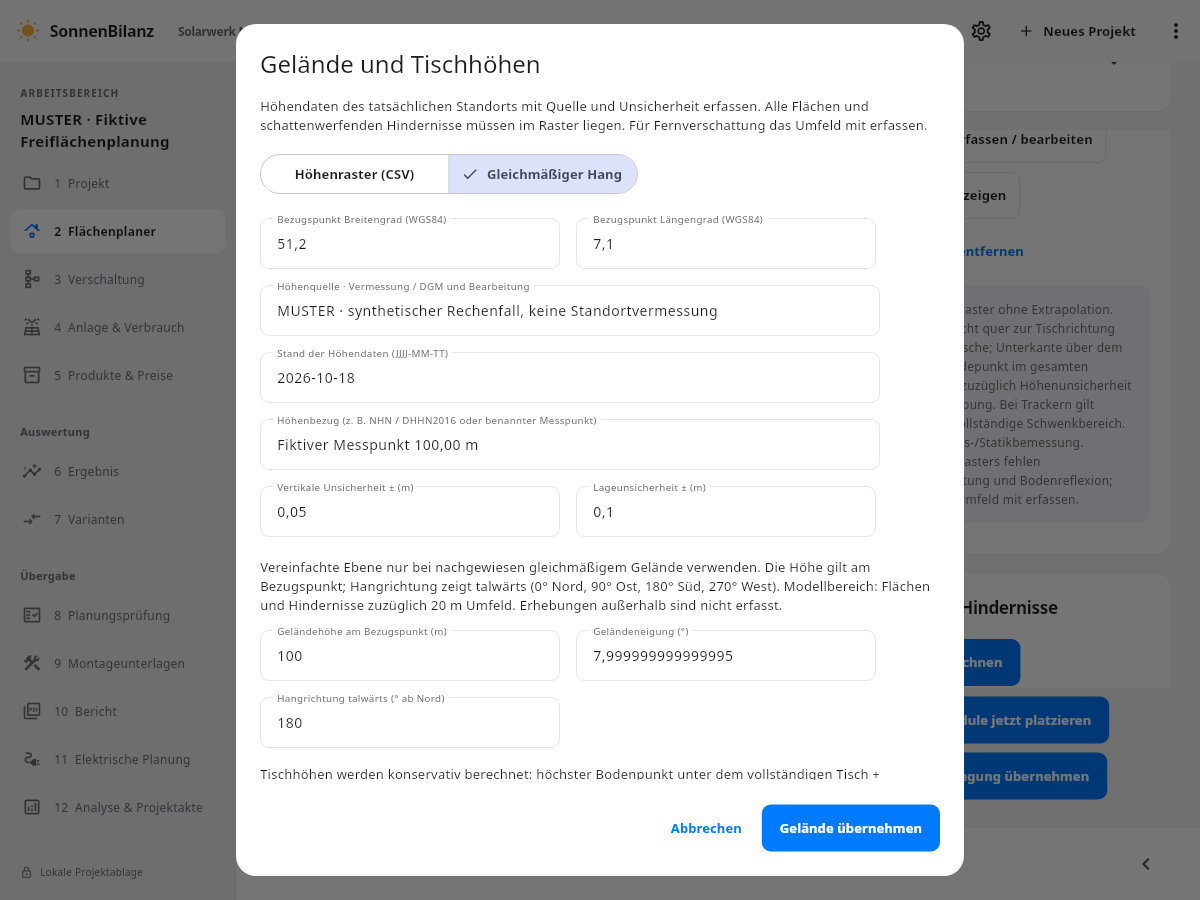
Task: Click the Projekt folder icon in sidebar
Action: (32, 183)
